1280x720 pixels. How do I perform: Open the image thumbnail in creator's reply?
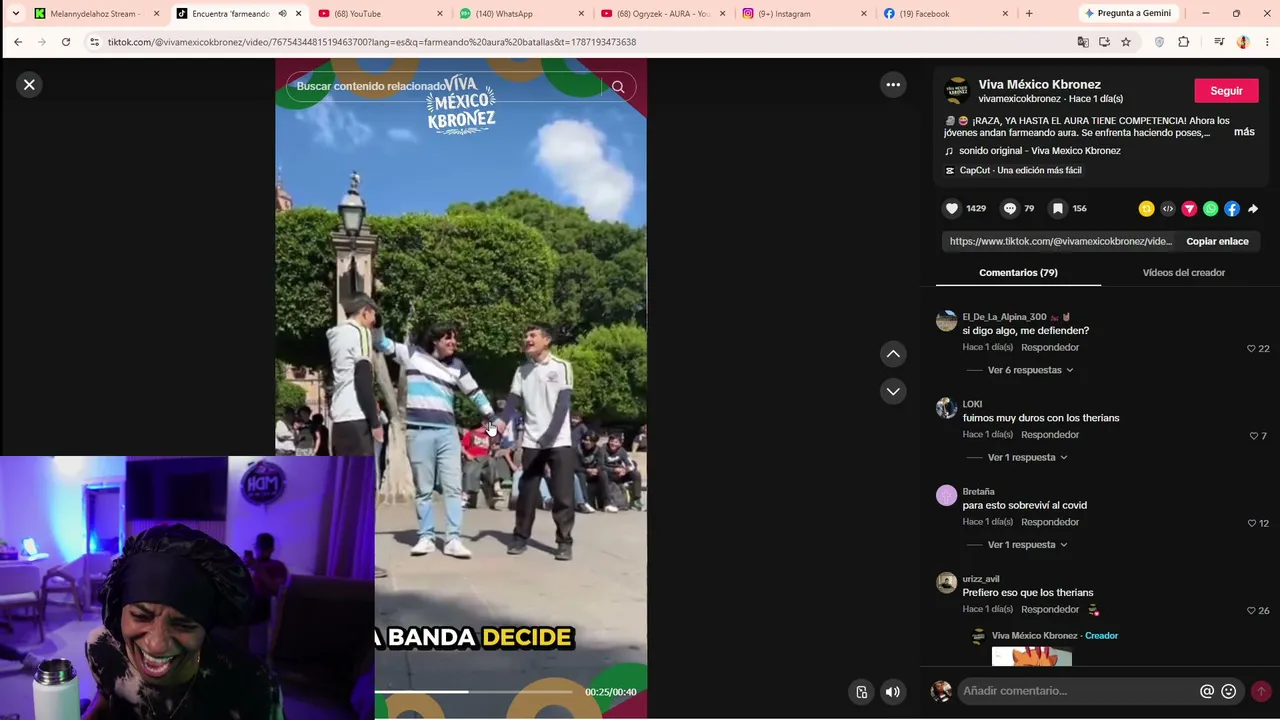(1031, 657)
